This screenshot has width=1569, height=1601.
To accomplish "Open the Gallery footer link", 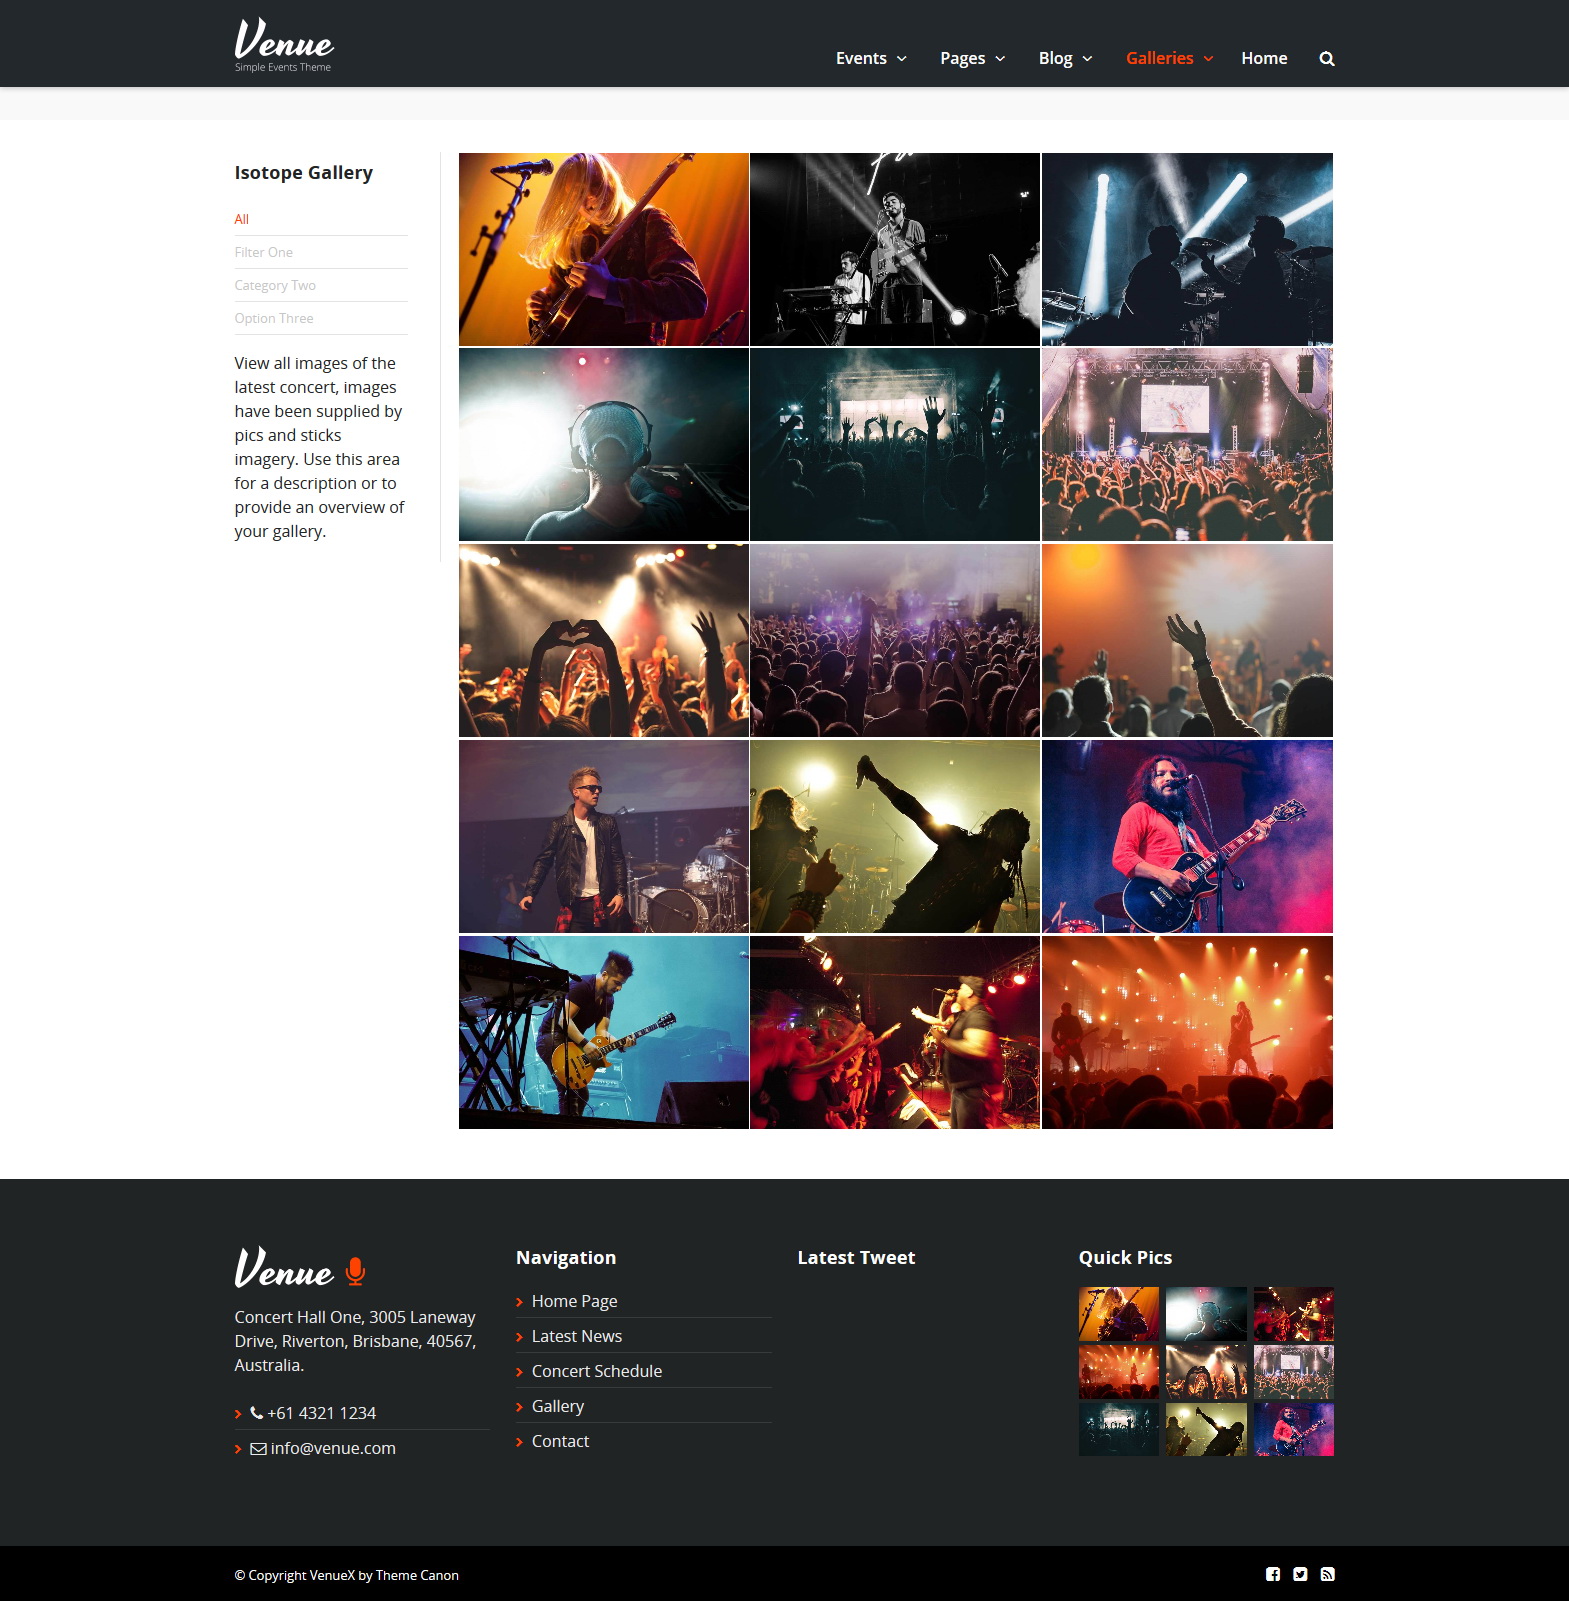I will click(x=558, y=1406).
